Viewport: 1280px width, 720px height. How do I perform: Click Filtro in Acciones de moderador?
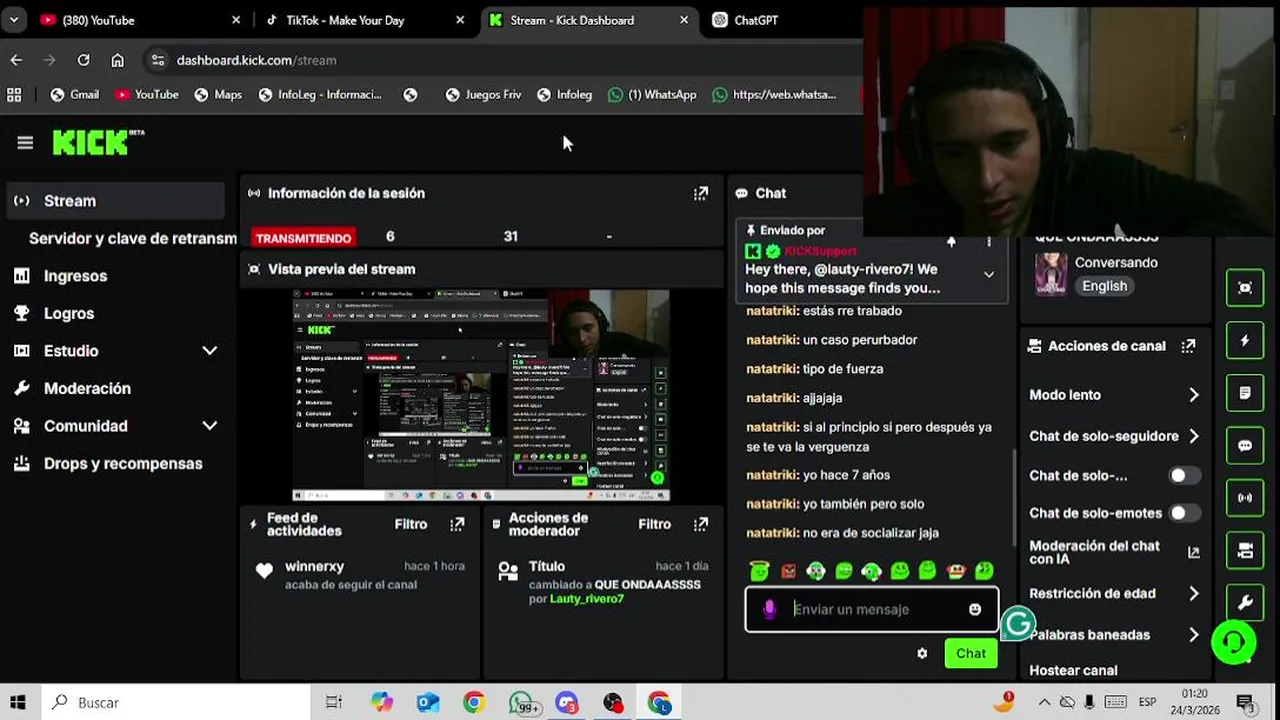[655, 524]
